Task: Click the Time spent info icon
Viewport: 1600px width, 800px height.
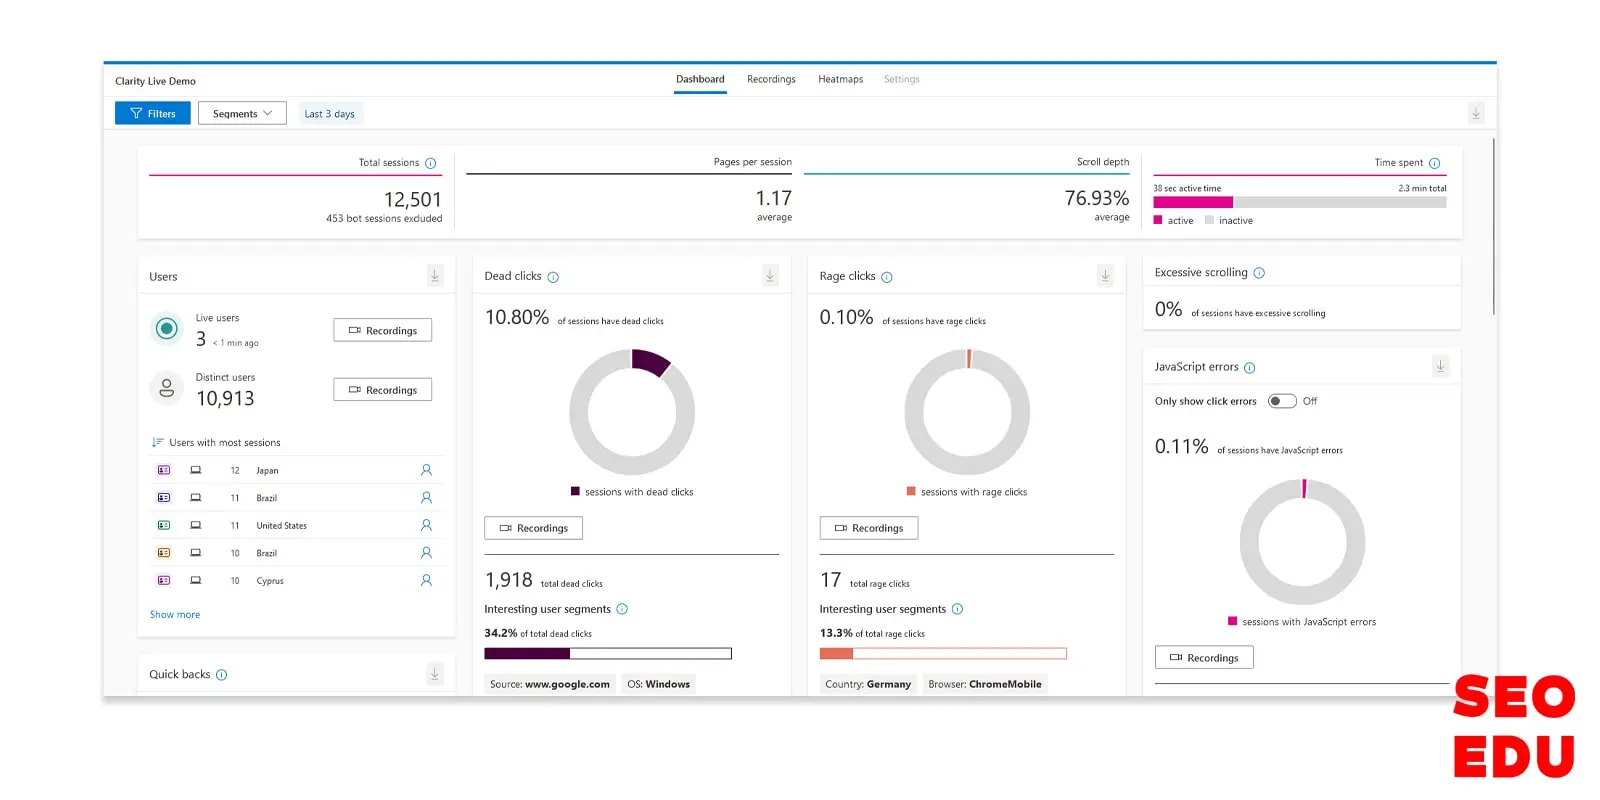Action: pyautogui.click(x=1435, y=163)
